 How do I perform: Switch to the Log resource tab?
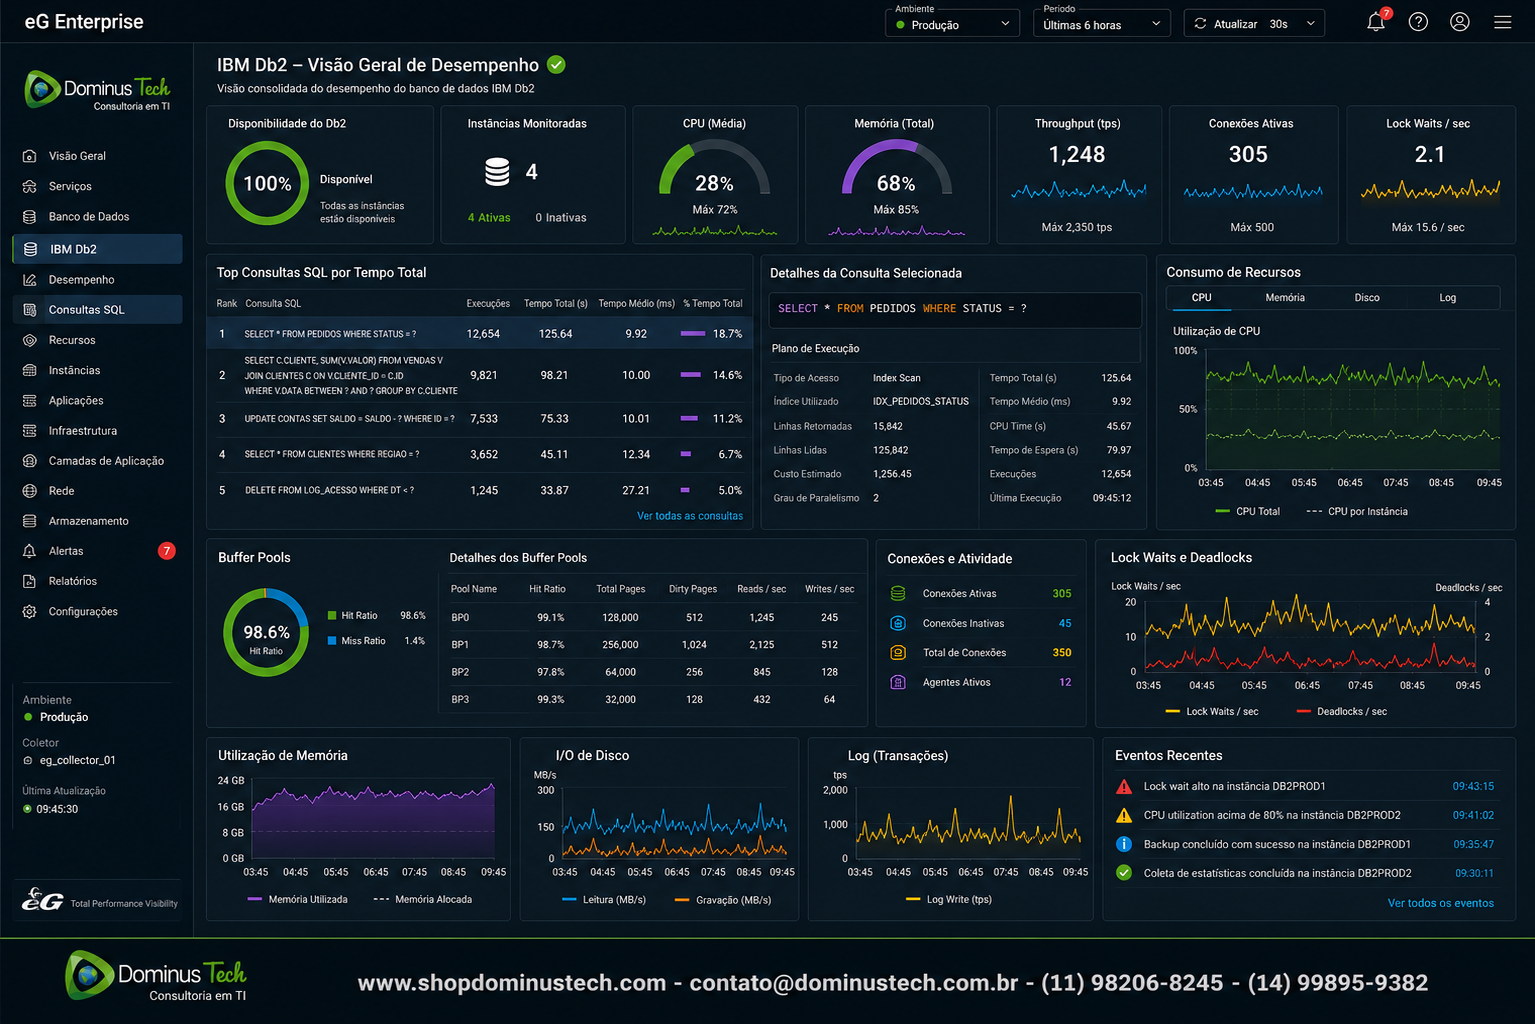pyautogui.click(x=1448, y=298)
